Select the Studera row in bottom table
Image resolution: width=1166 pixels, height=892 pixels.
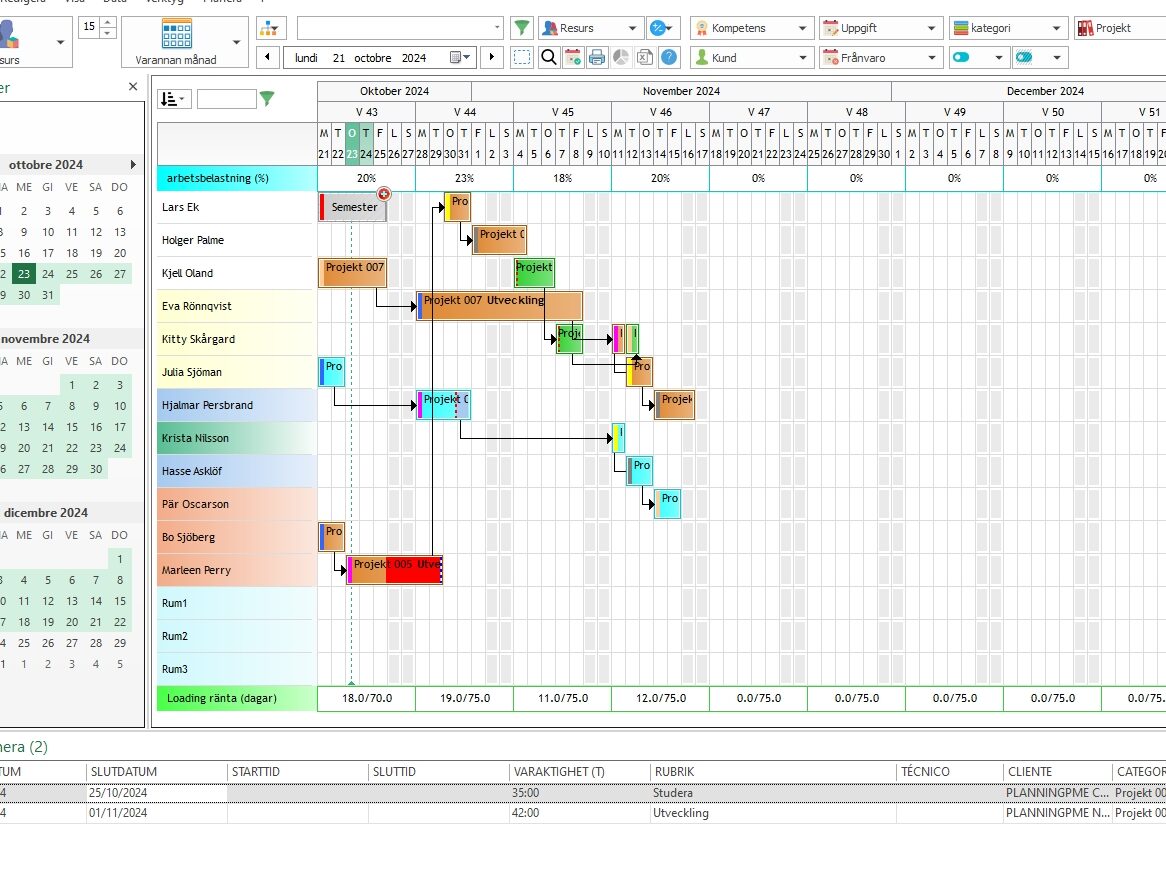(583, 793)
